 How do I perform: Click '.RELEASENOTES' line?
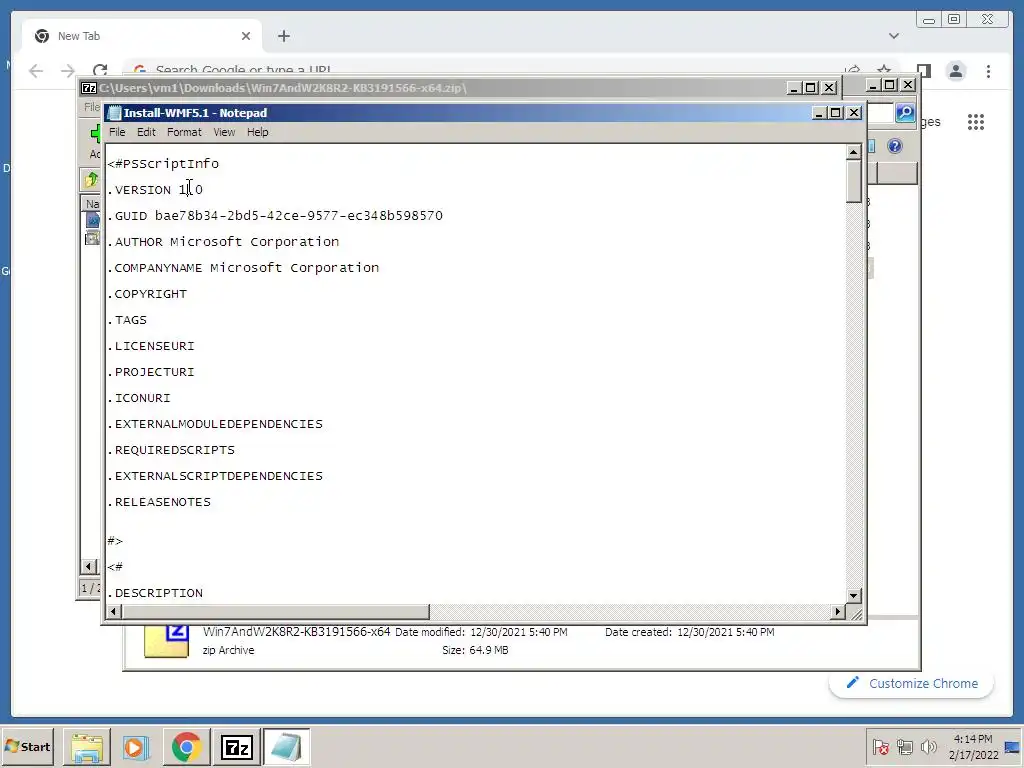click(159, 502)
